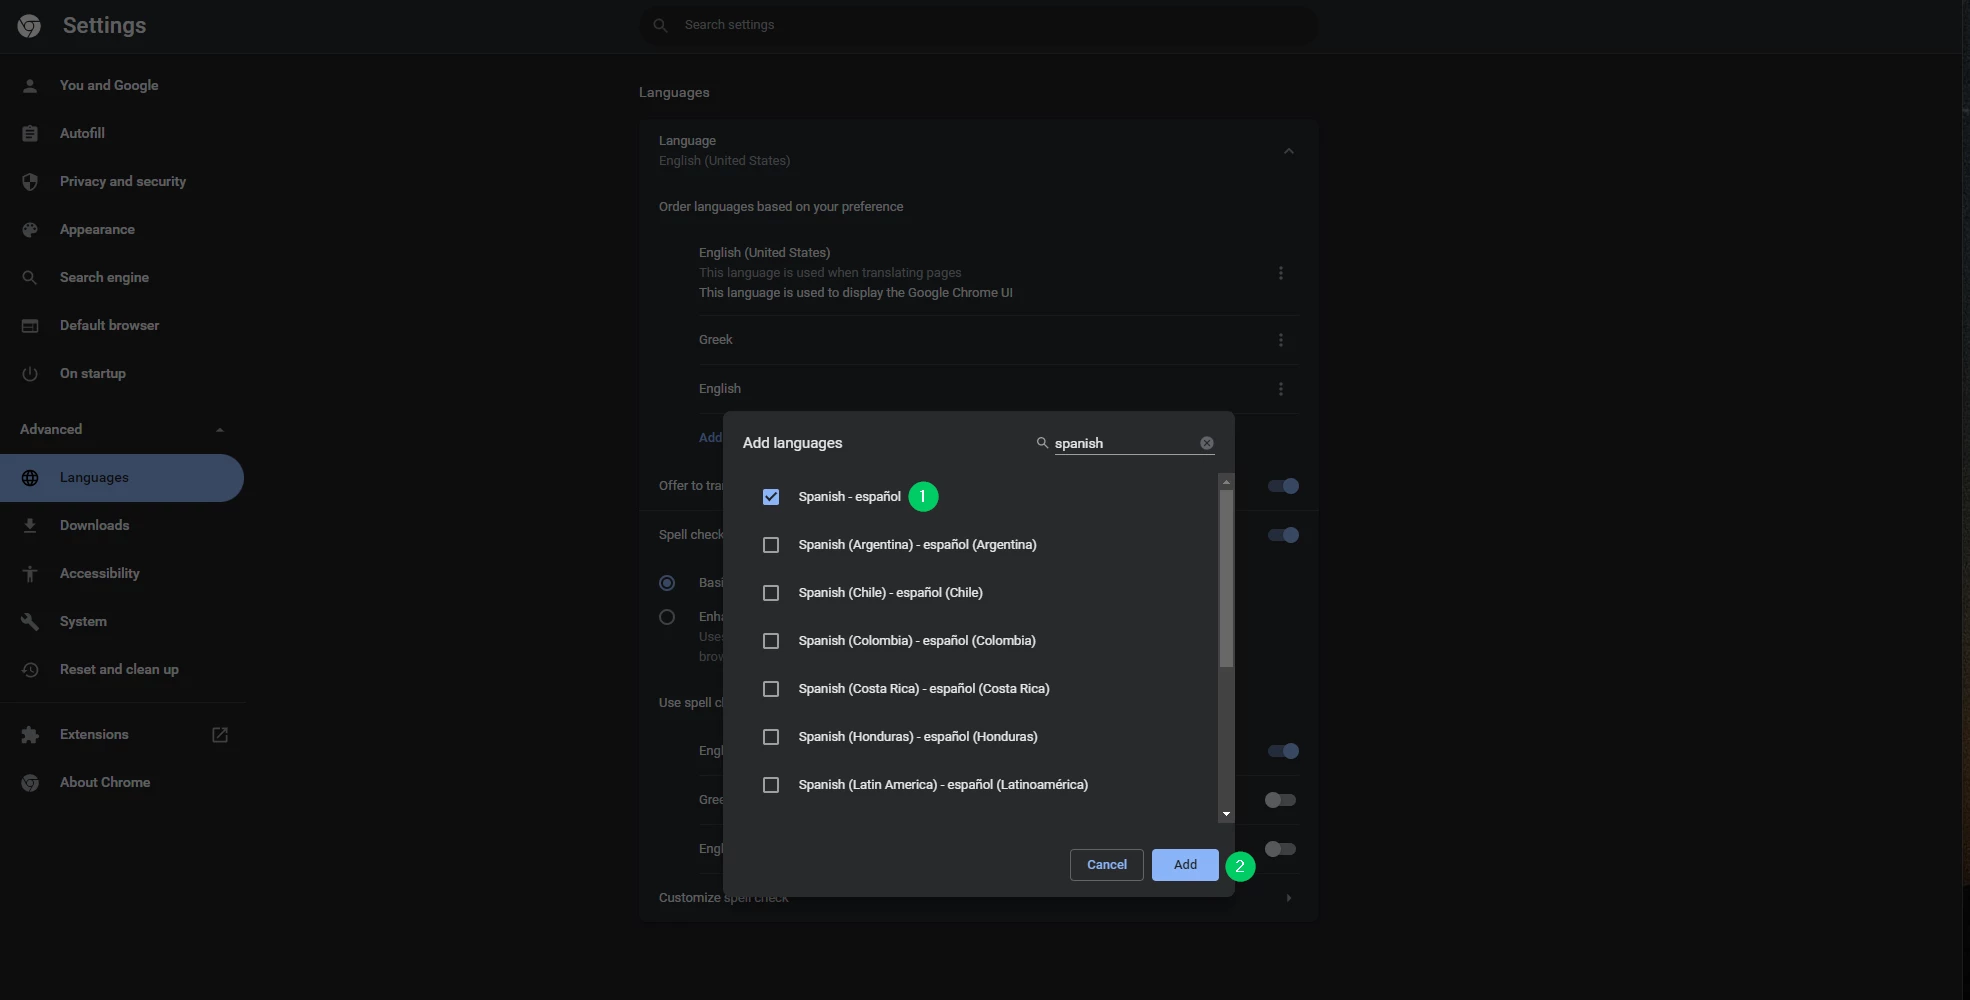Image resolution: width=1970 pixels, height=1000 pixels.
Task: Click the scroll up arrow in languages list
Action: click(1226, 482)
